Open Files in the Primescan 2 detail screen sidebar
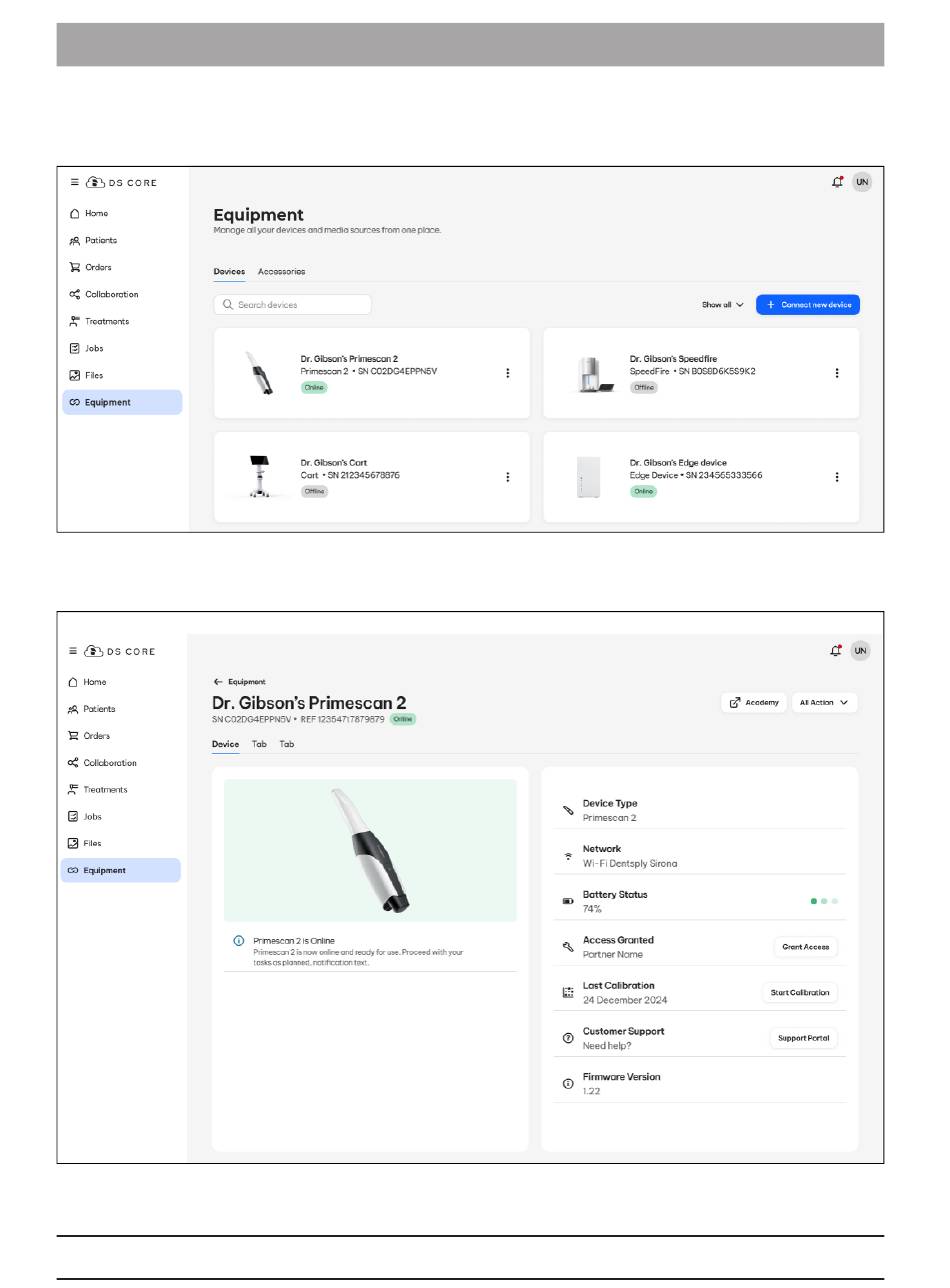Viewport: 950px width, 1288px height. [84, 843]
